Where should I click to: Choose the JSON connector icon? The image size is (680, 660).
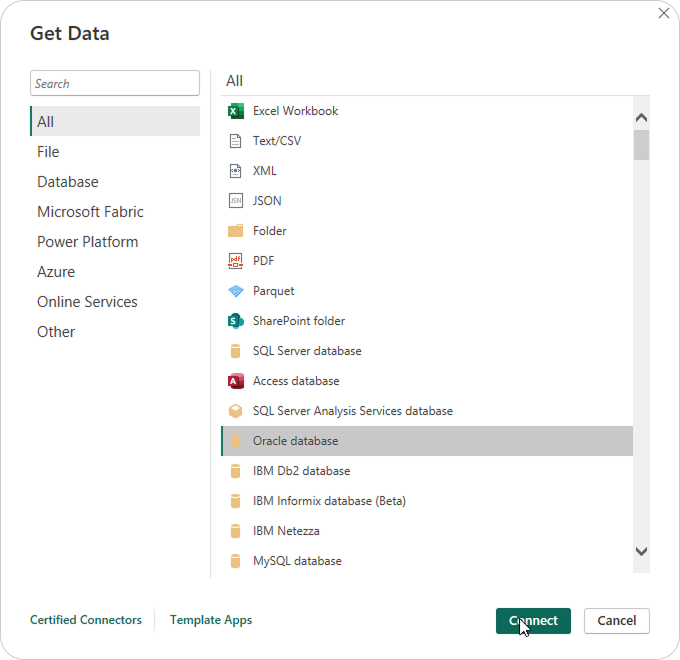point(236,201)
